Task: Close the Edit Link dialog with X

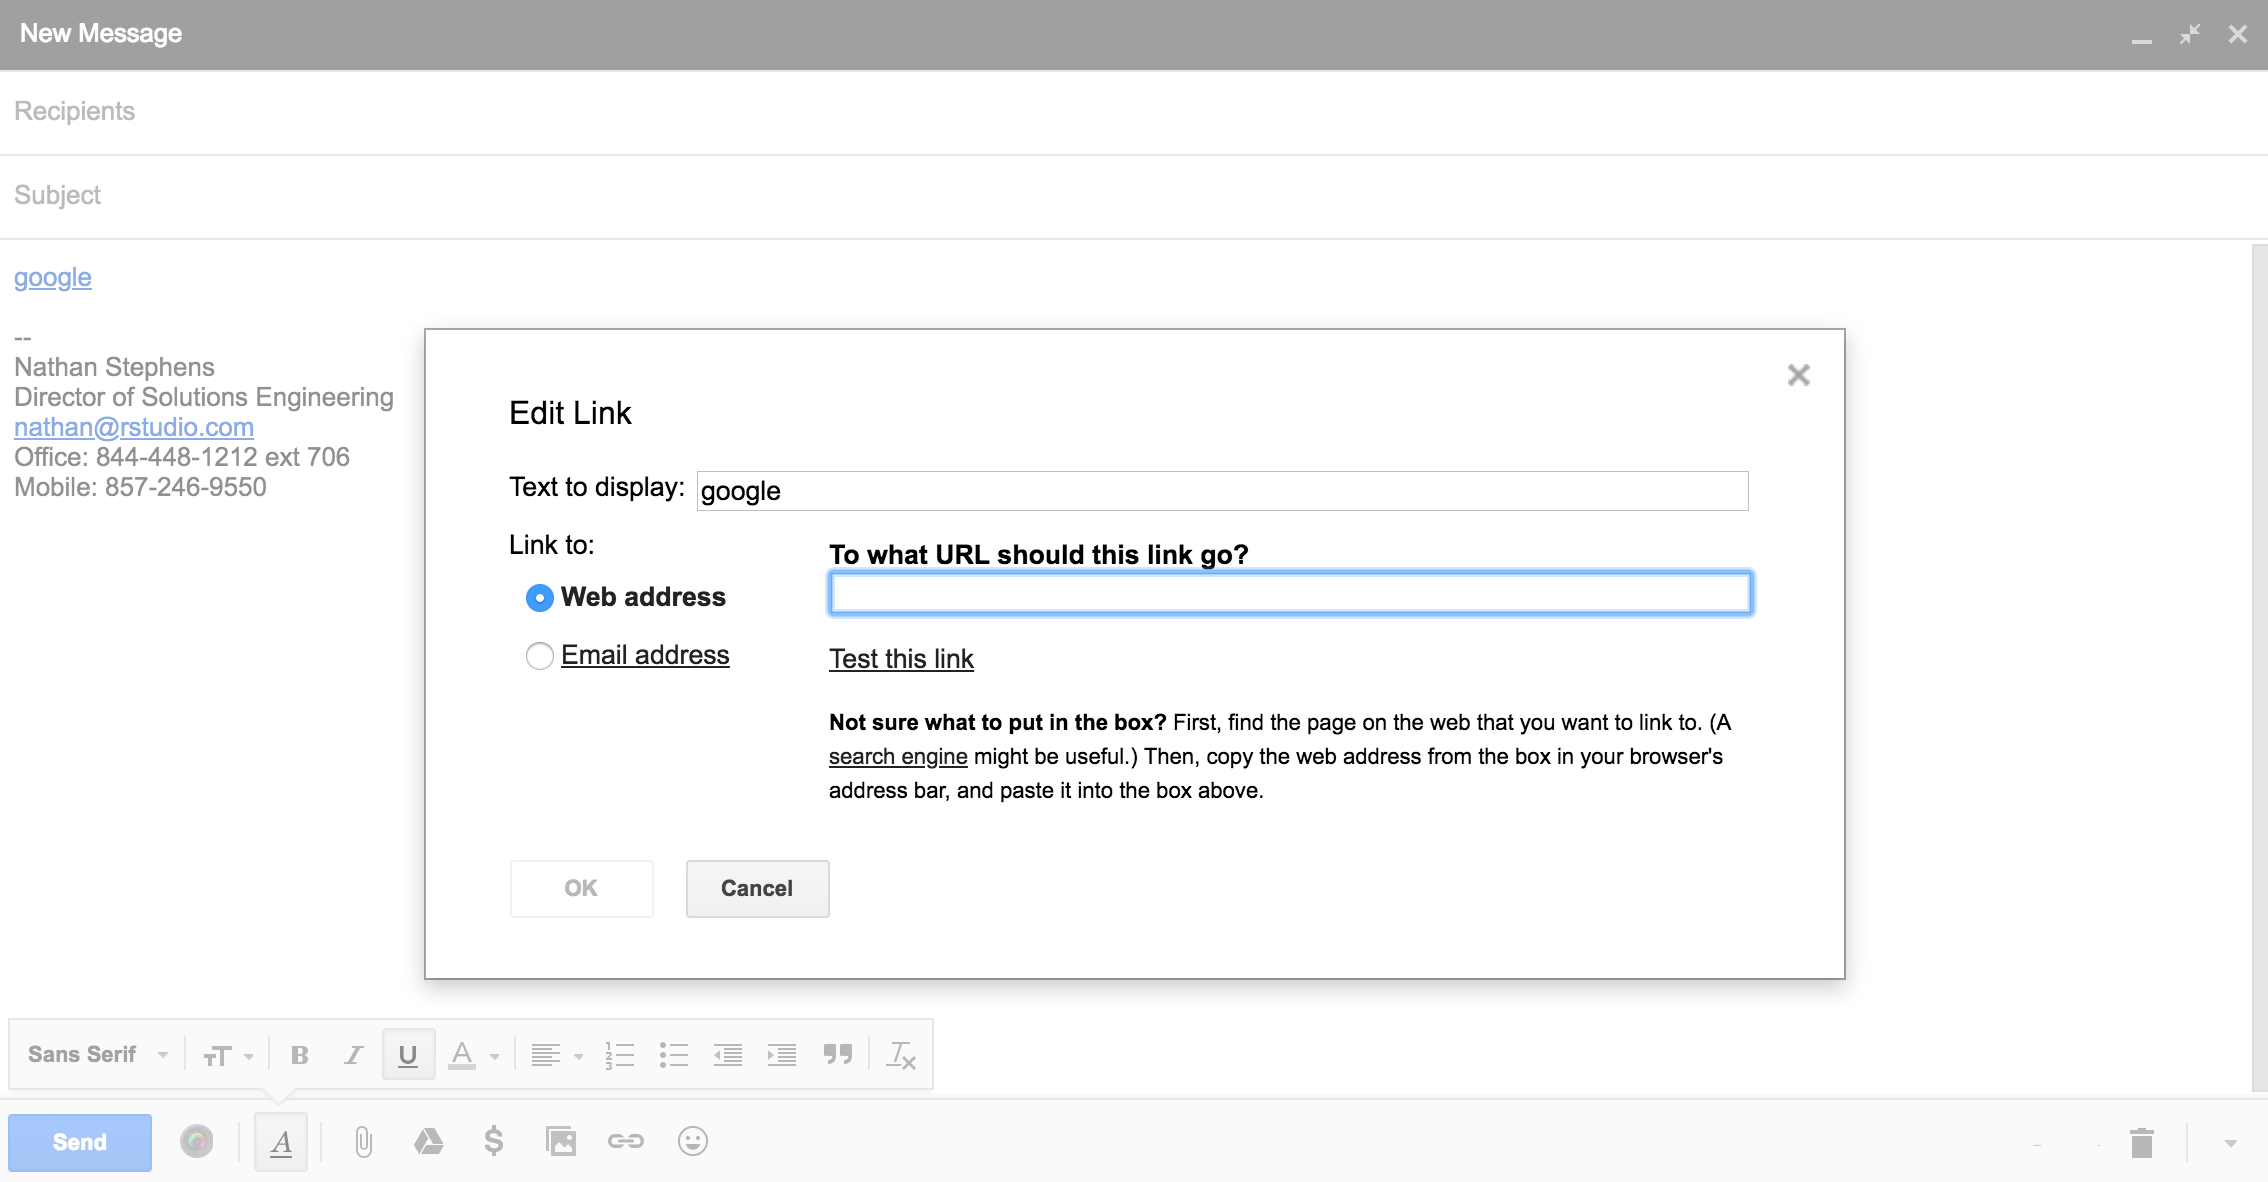Action: [x=1798, y=375]
